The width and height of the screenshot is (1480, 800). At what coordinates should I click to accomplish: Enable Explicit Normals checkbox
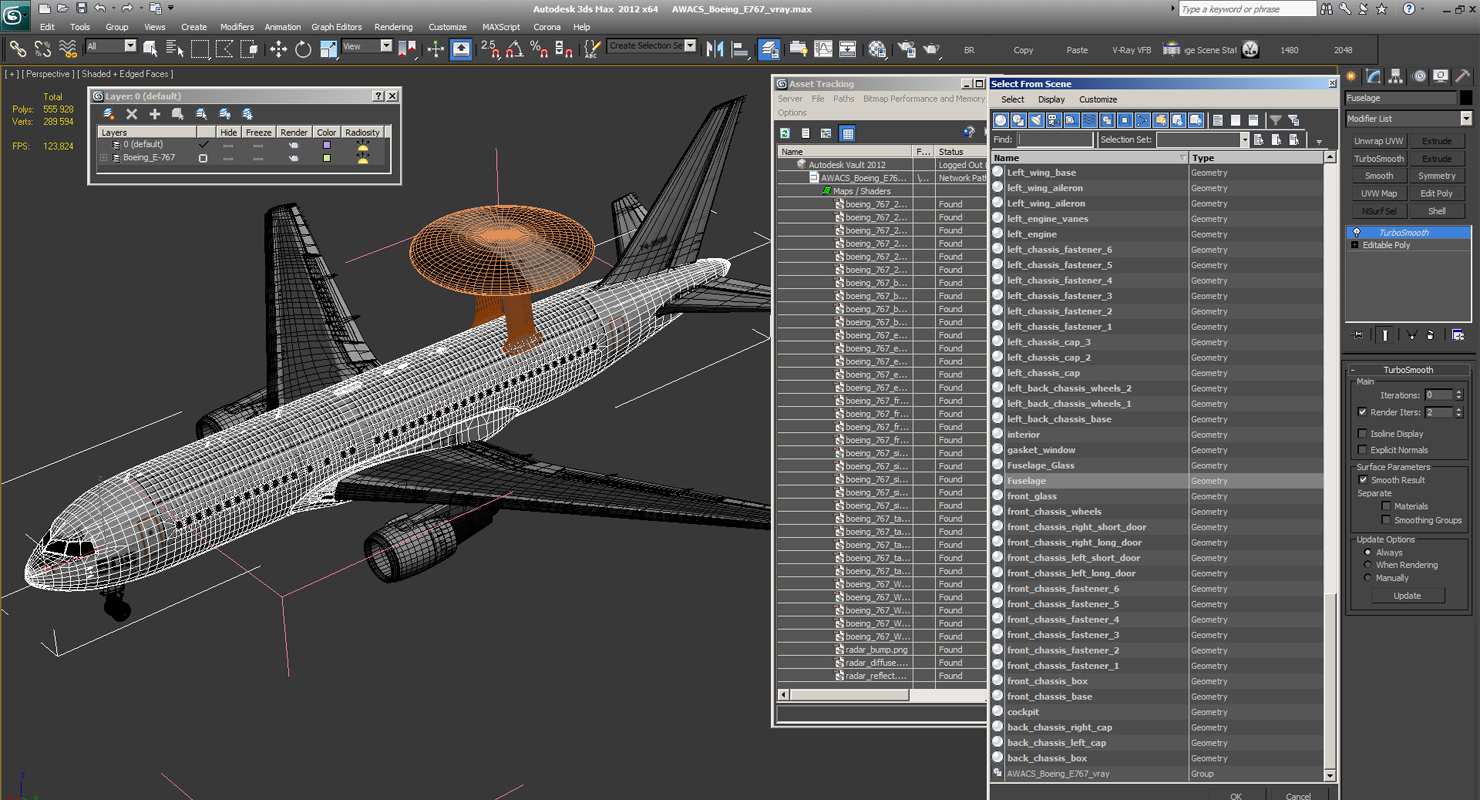(x=1362, y=450)
